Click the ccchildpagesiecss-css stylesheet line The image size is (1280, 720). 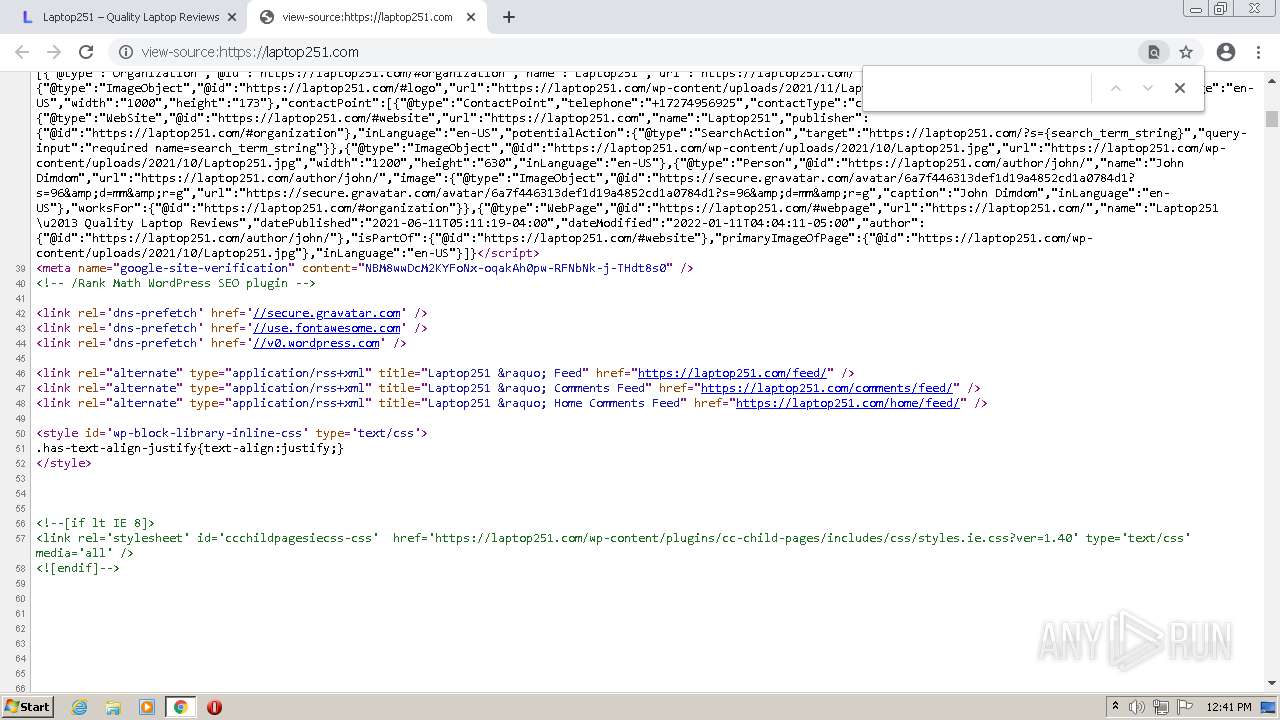613,545
